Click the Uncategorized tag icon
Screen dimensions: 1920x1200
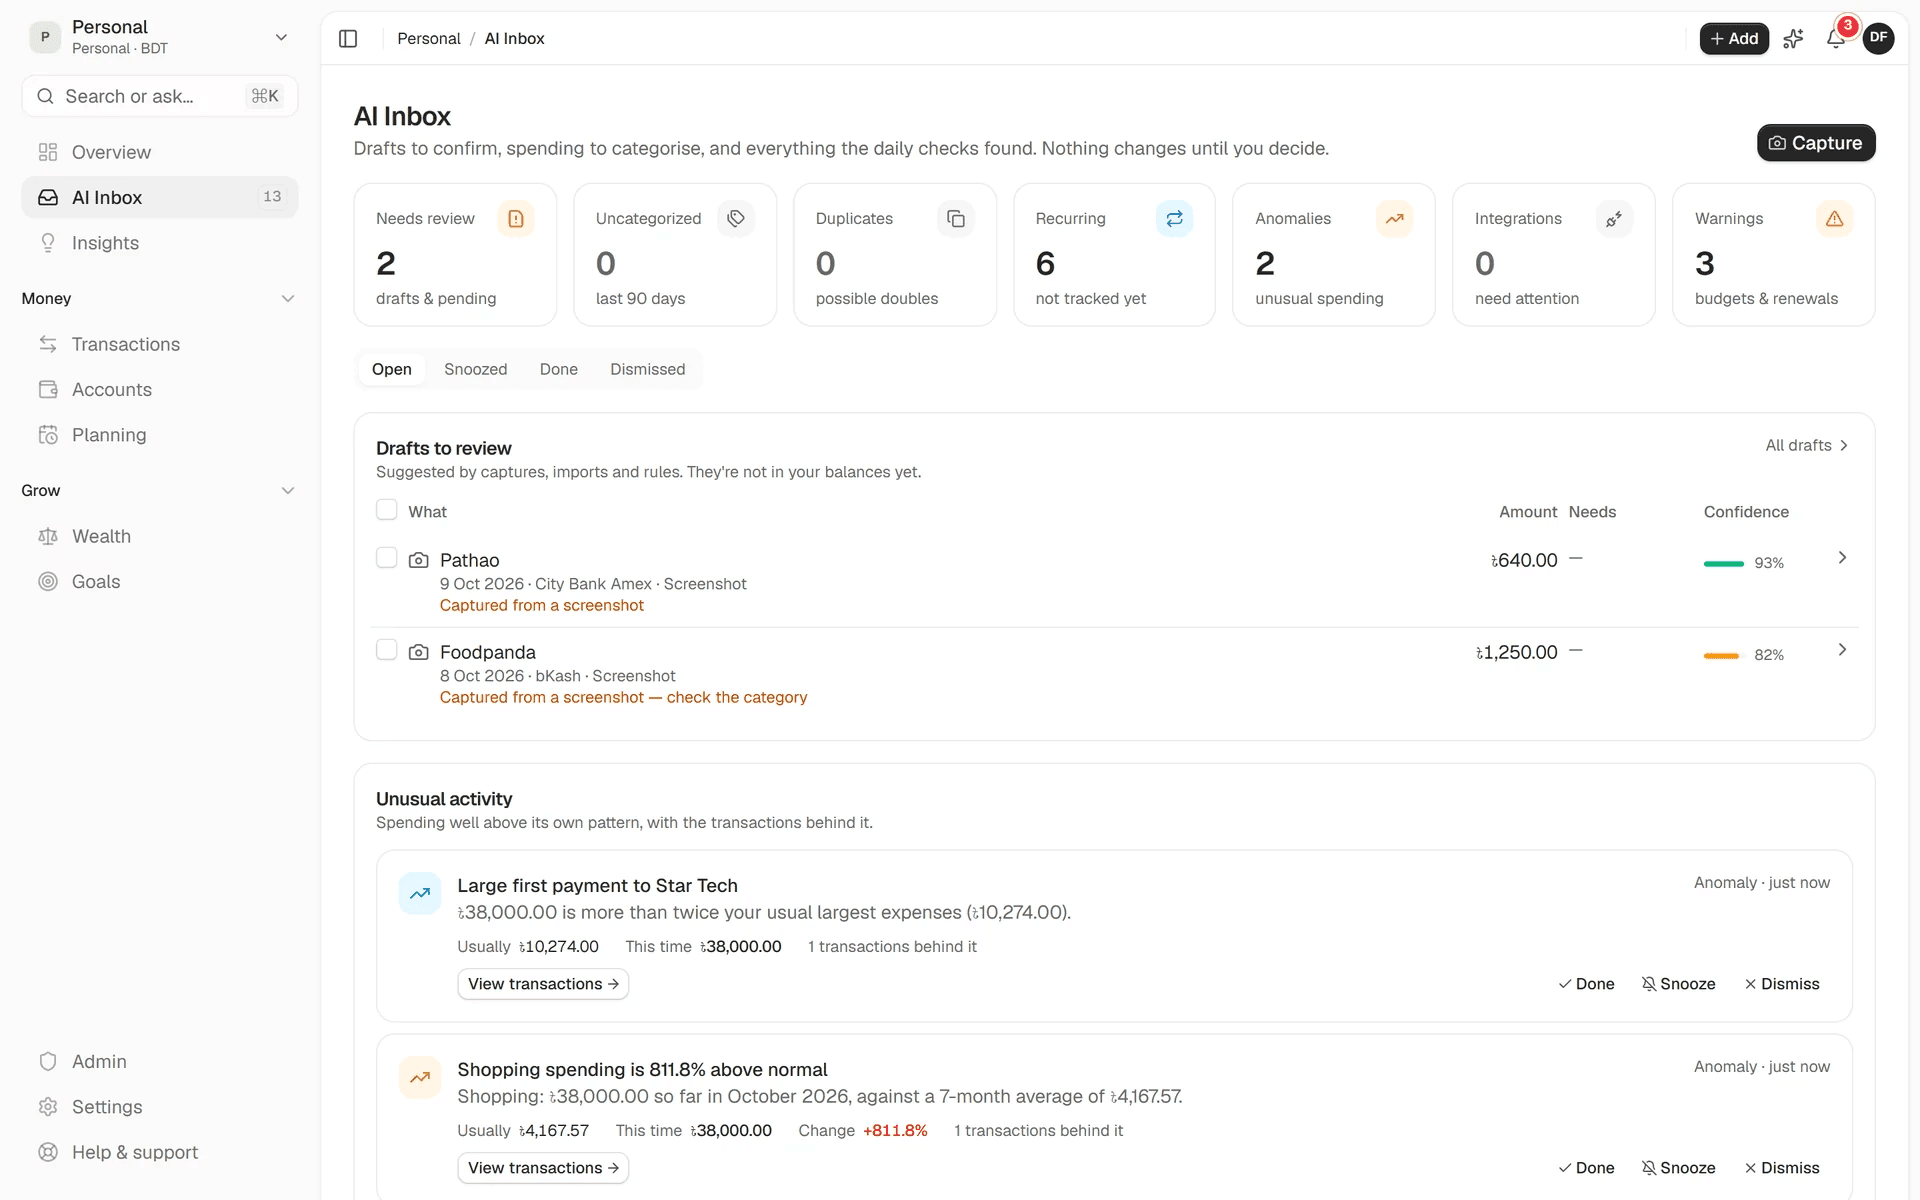(736, 218)
